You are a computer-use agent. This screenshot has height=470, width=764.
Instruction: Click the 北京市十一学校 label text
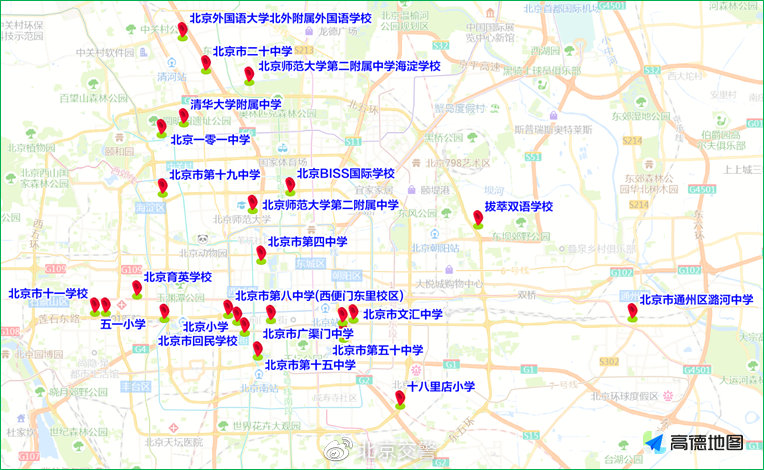point(48,293)
